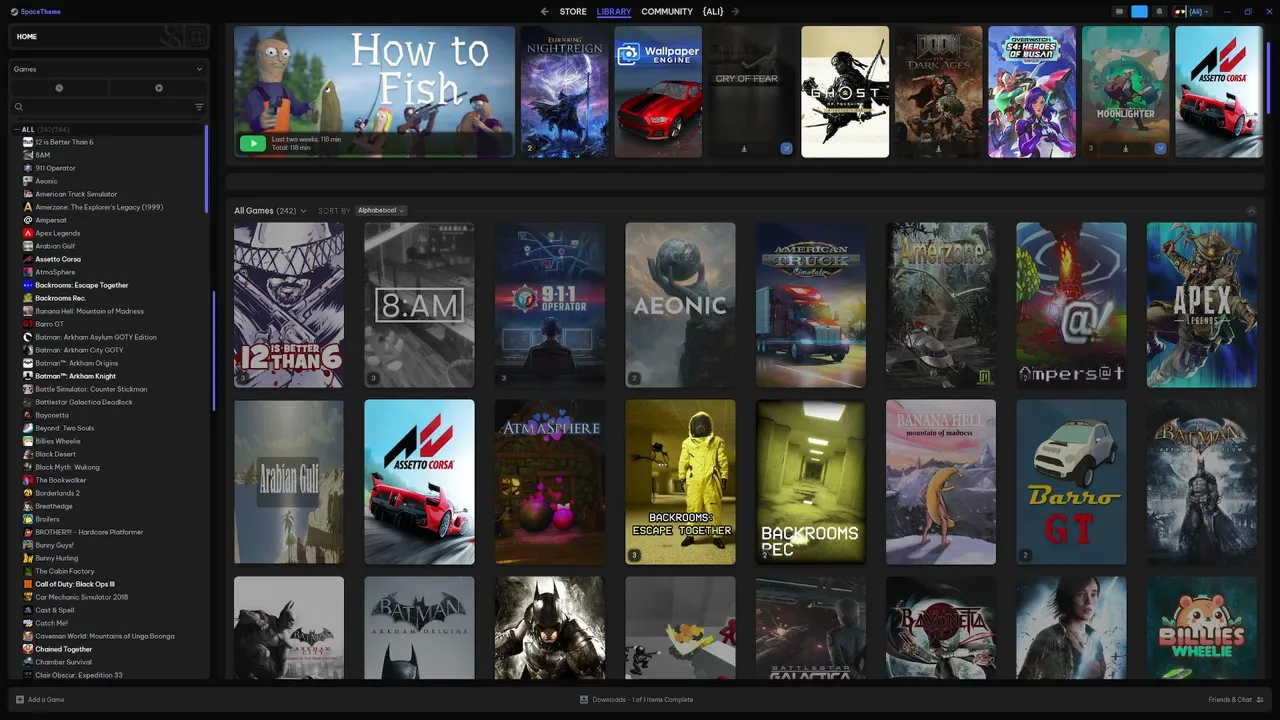Click the Steam logo beside SpaceTheme

coord(15,12)
